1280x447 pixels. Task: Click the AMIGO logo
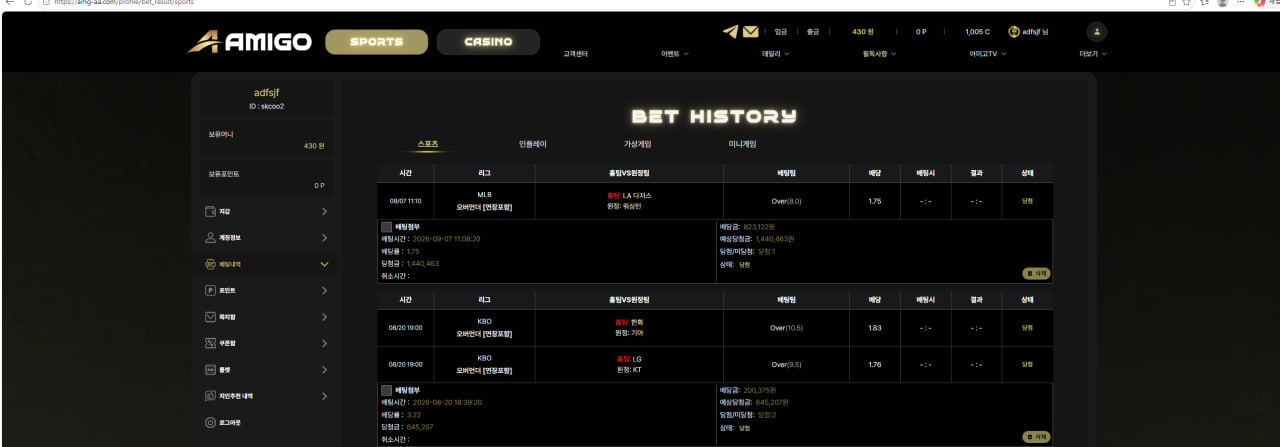[x=250, y=42]
